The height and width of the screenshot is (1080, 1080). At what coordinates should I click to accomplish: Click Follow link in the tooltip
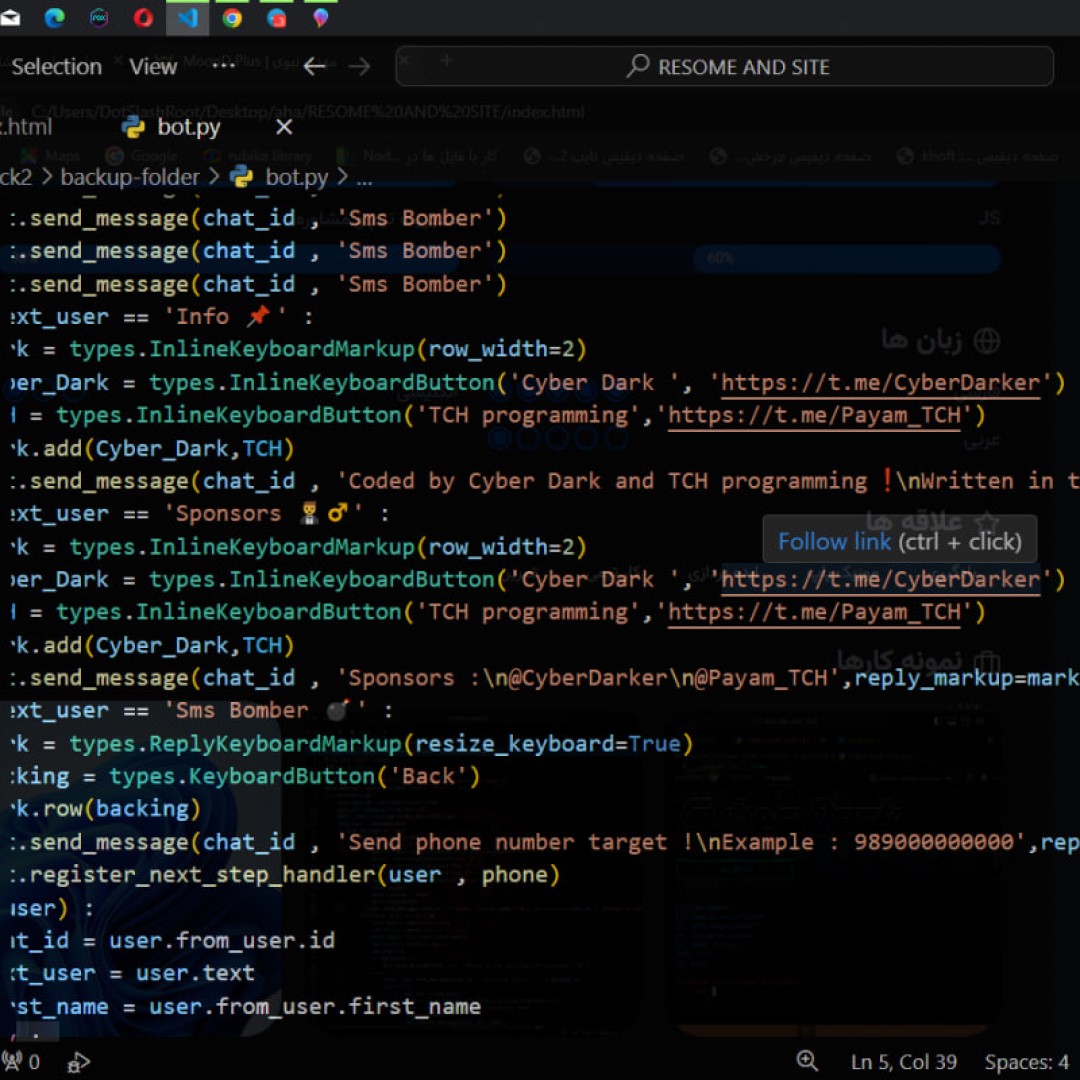coord(834,541)
